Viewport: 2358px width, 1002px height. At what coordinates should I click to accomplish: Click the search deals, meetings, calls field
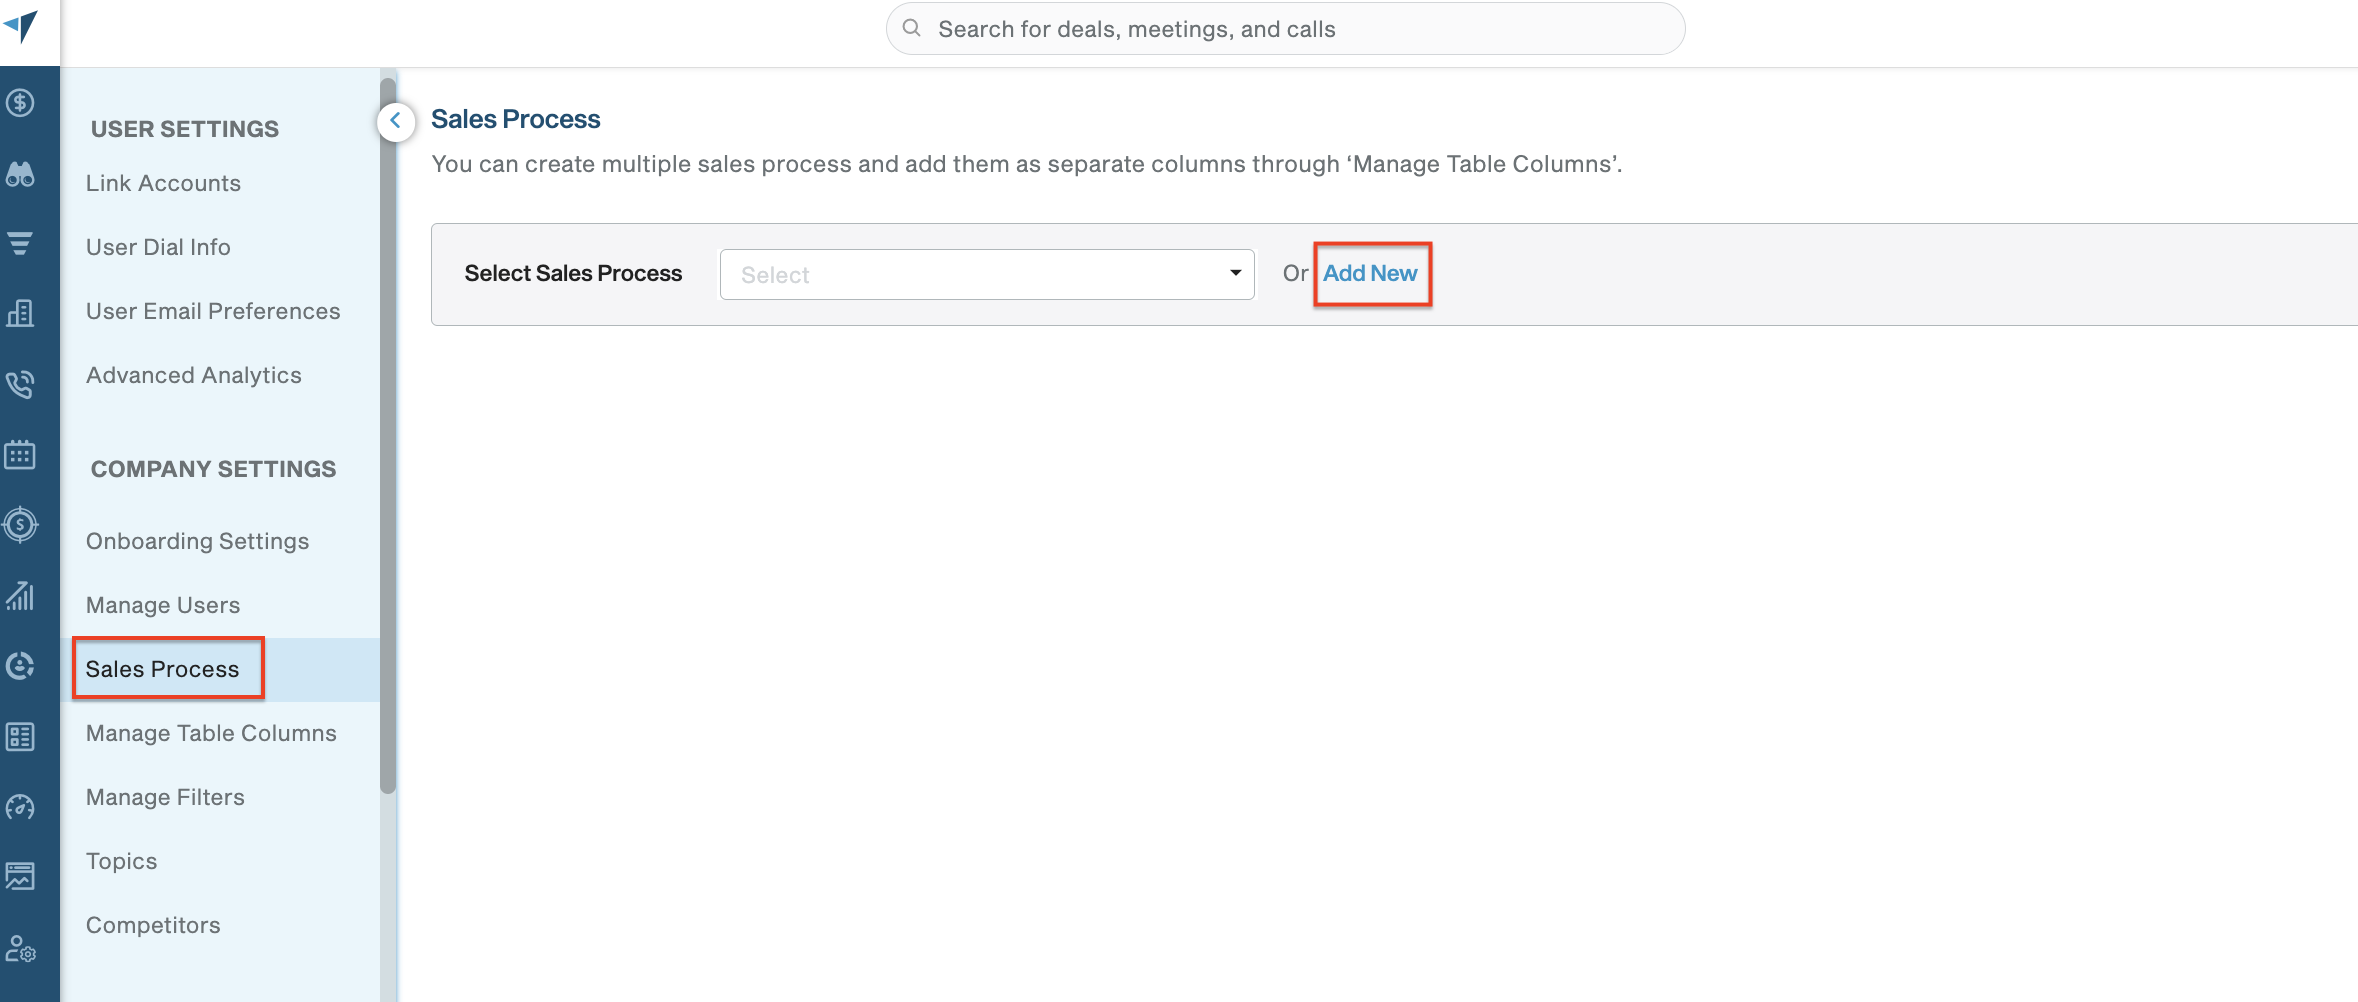(x=1285, y=29)
